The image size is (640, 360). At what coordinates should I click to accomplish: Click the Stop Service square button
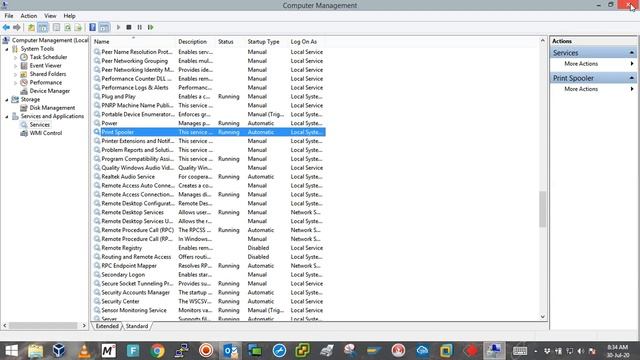(129, 27)
